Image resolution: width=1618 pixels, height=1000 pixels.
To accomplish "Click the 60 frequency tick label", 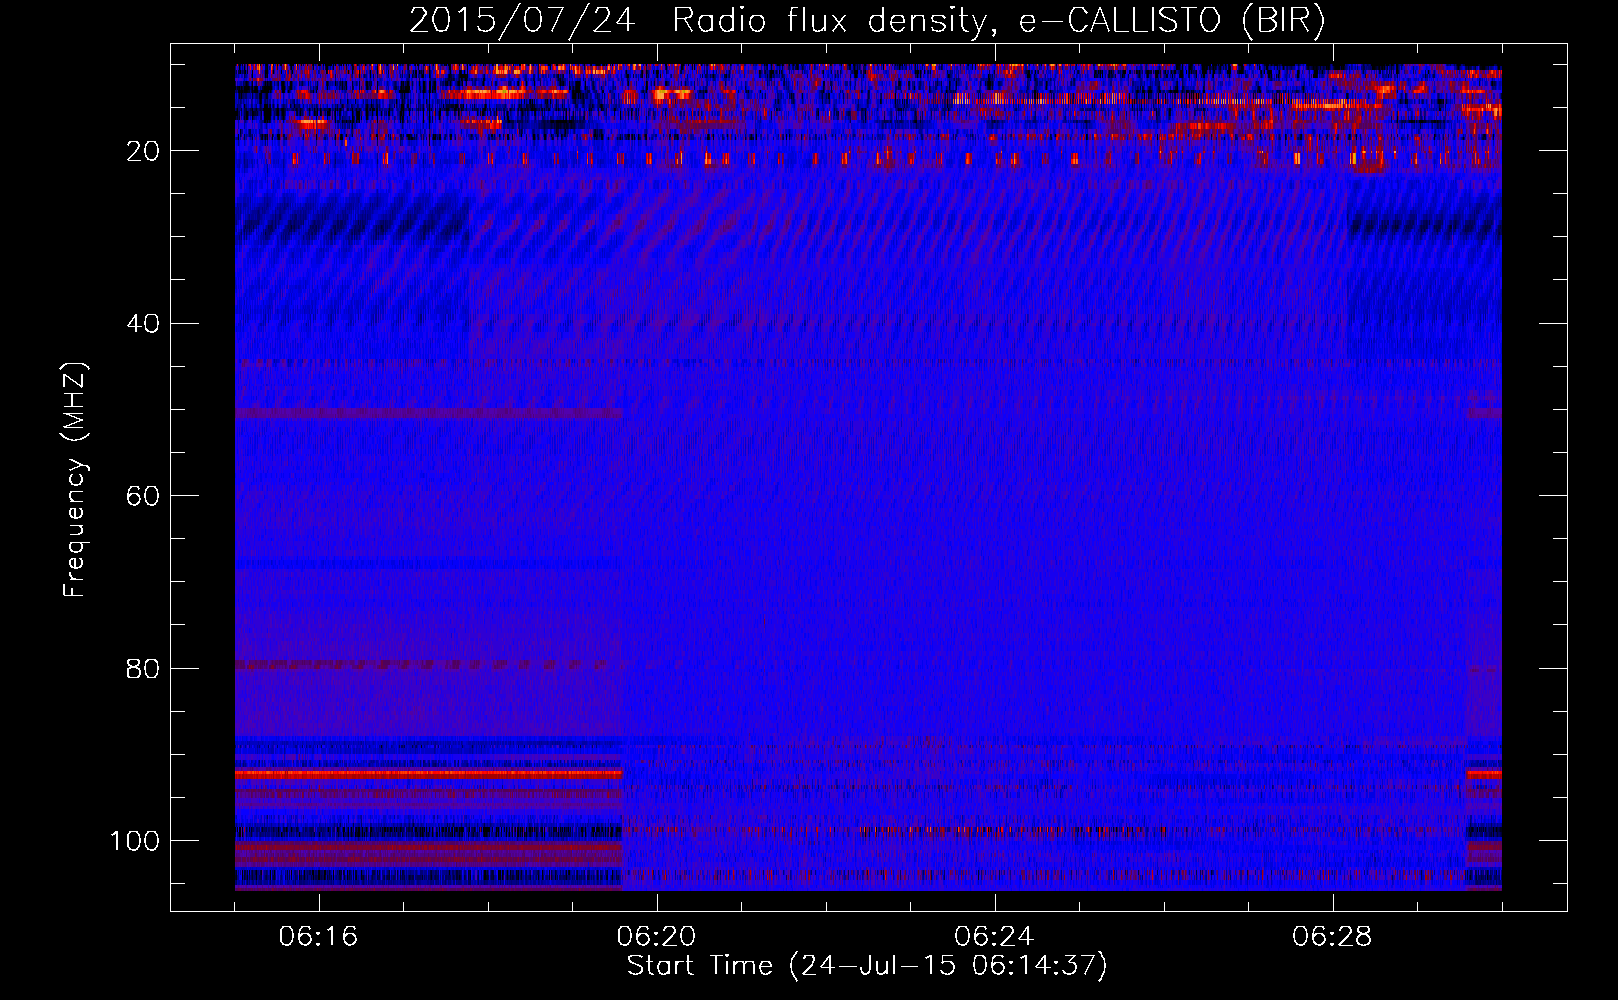I will (143, 496).
